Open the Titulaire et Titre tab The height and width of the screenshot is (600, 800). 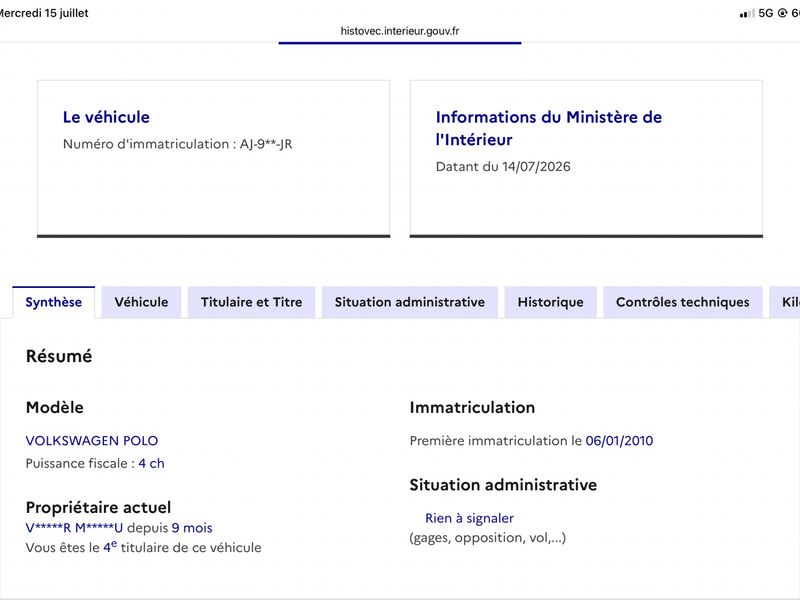252,302
